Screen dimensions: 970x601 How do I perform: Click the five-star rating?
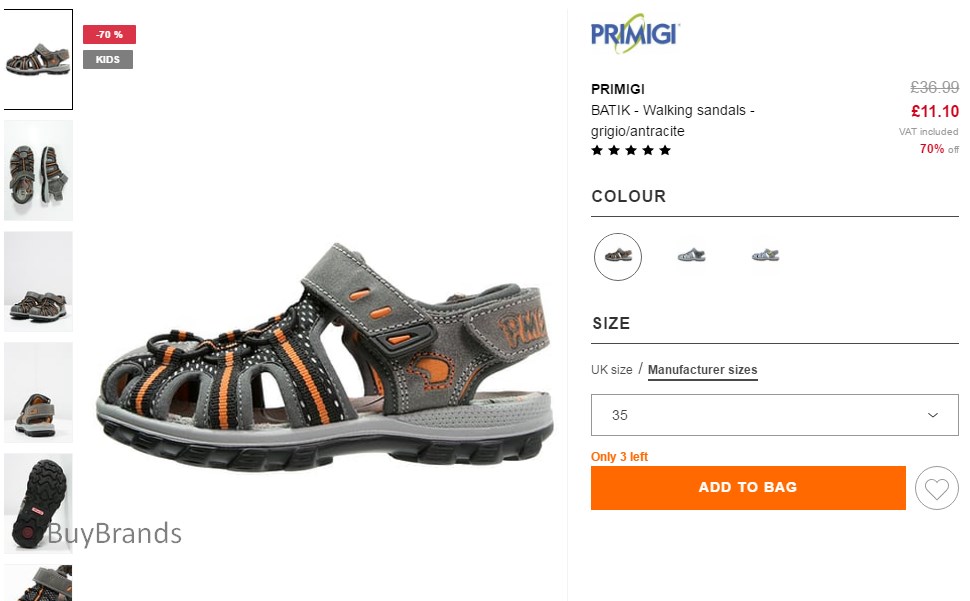[x=630, y=150]
